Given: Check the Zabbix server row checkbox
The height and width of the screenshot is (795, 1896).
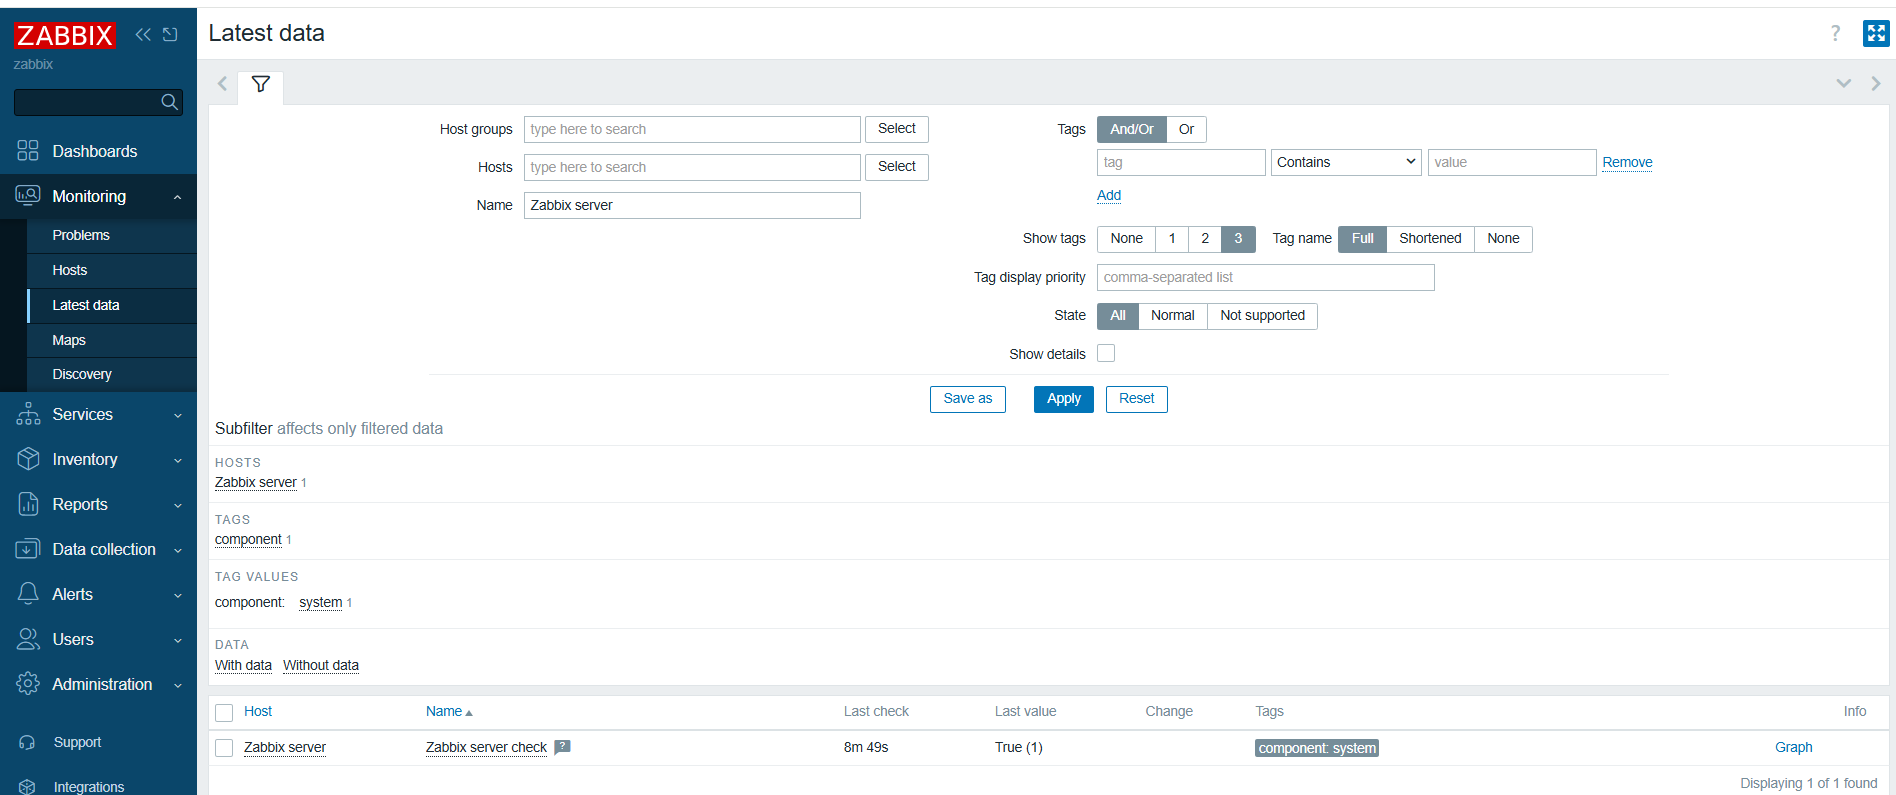Looking at the screenshot, I should coord(224,748).
